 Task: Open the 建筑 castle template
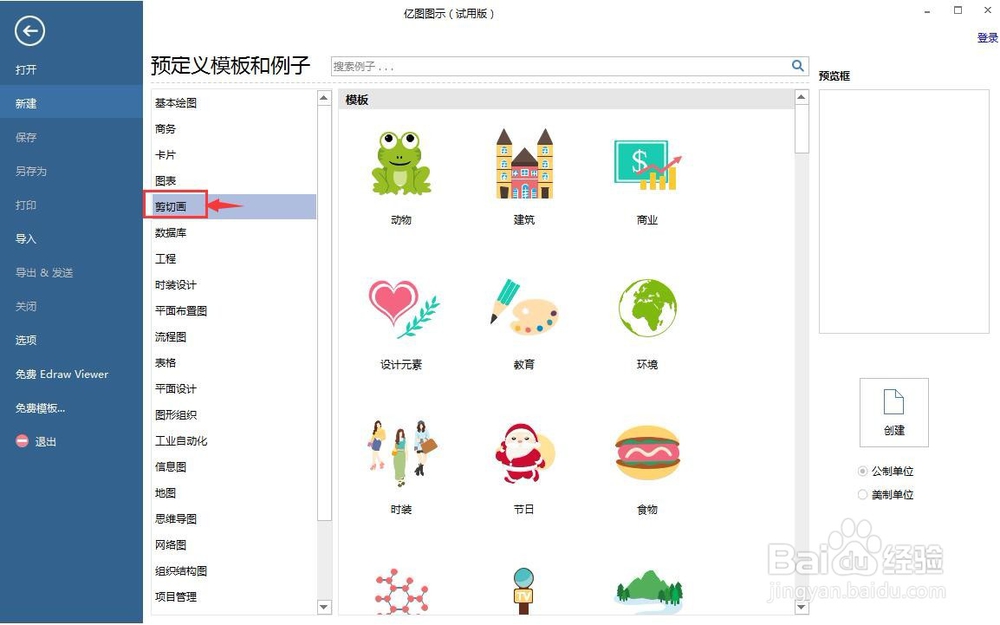[524, 163]
